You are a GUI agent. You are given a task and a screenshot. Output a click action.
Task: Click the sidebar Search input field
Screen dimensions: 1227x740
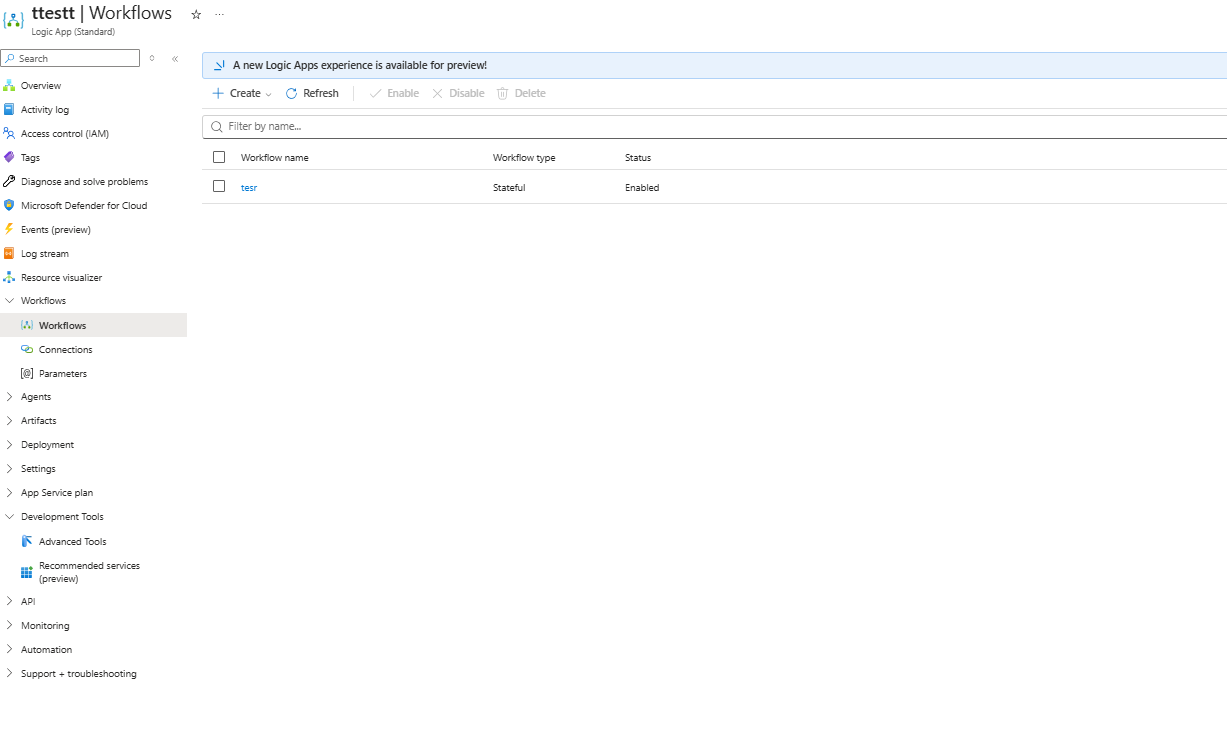tap(70, 59)
